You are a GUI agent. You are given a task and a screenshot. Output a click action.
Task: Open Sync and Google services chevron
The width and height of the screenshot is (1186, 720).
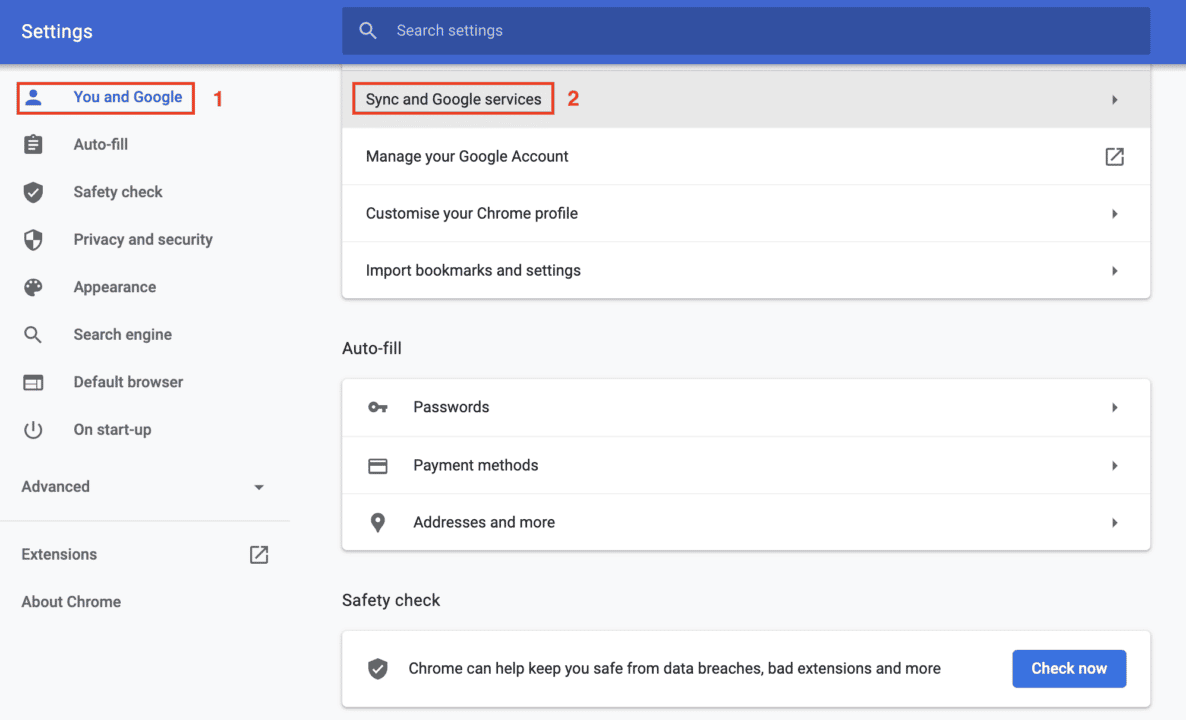[x=1115, y=100]
